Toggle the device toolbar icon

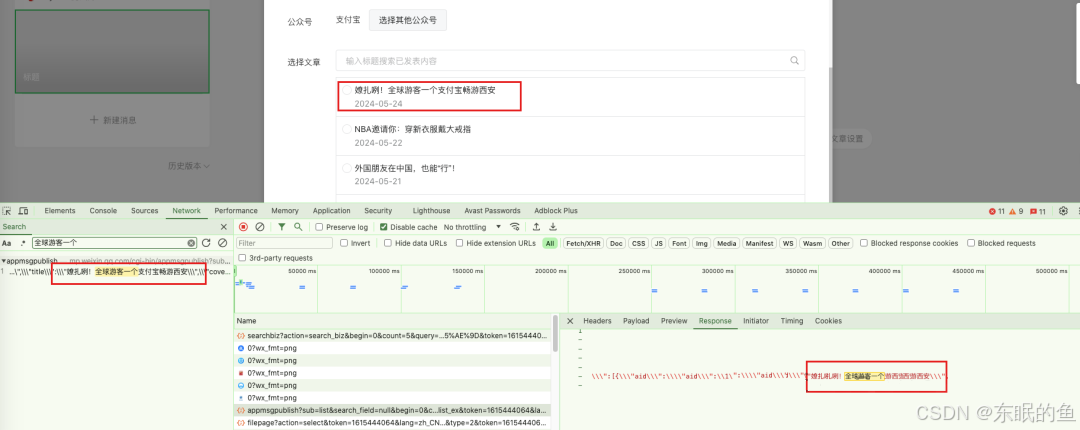click(23, 211)
